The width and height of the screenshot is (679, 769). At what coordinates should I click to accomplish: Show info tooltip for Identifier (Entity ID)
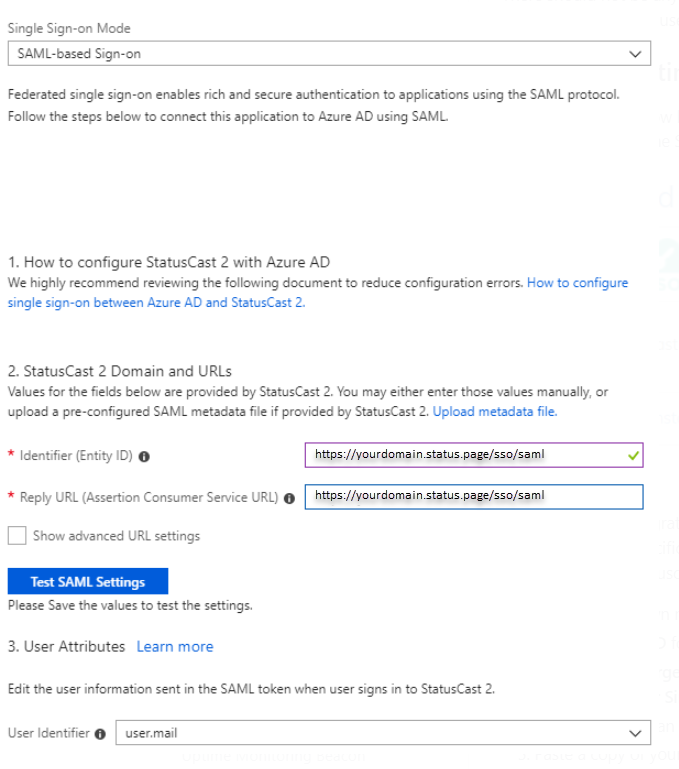coord(144,457)
